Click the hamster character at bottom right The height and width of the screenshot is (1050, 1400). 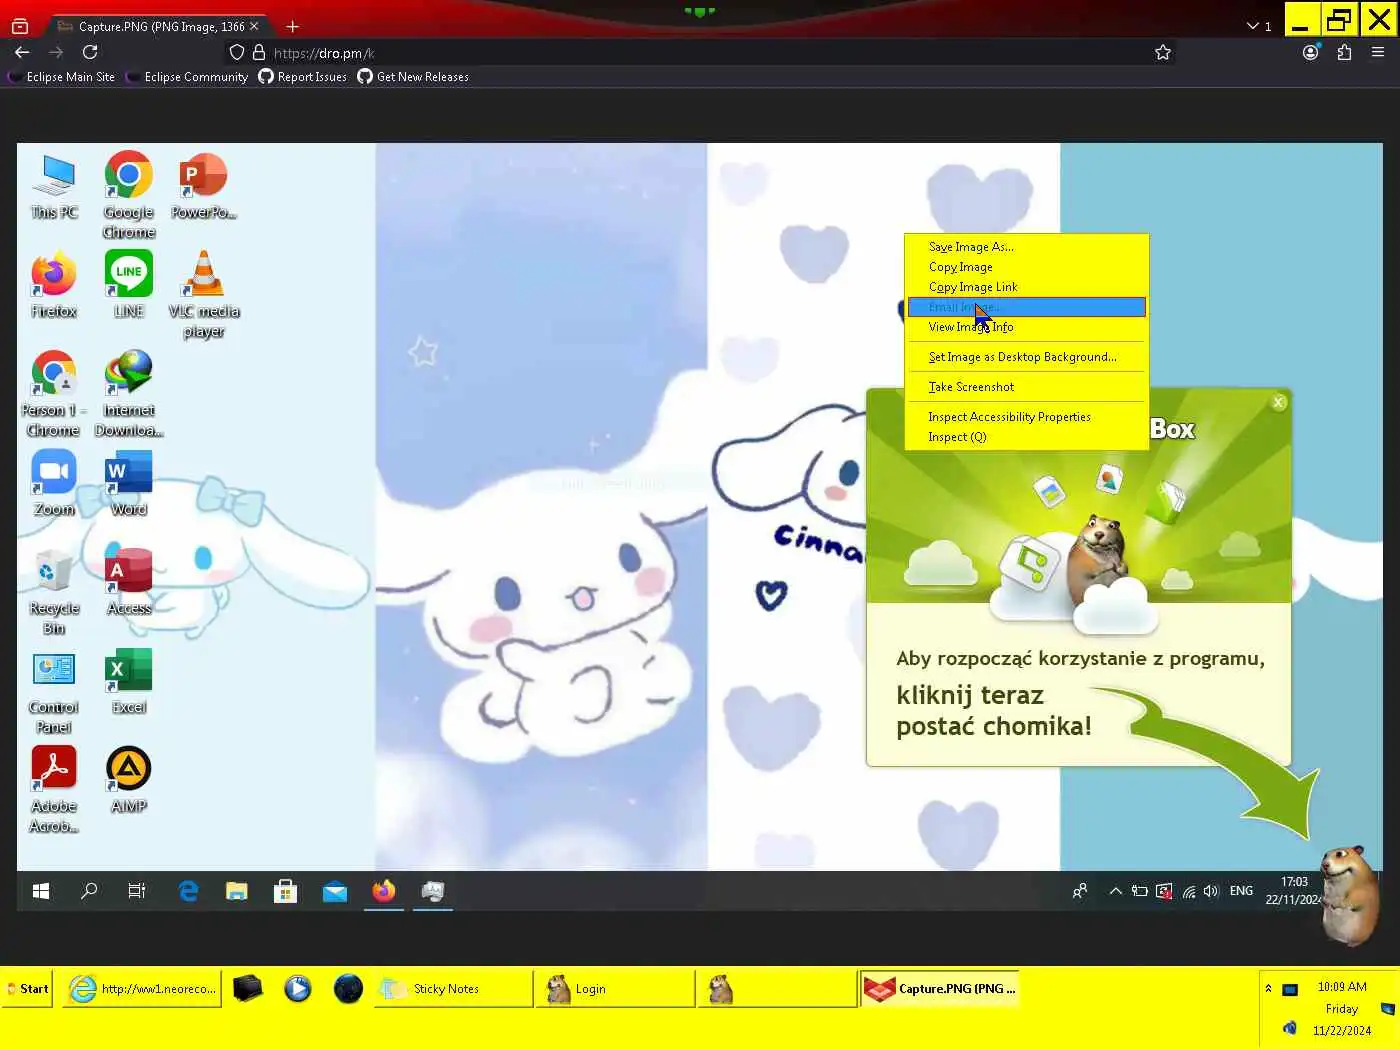pyautogui.click(x=1348, y=894)
